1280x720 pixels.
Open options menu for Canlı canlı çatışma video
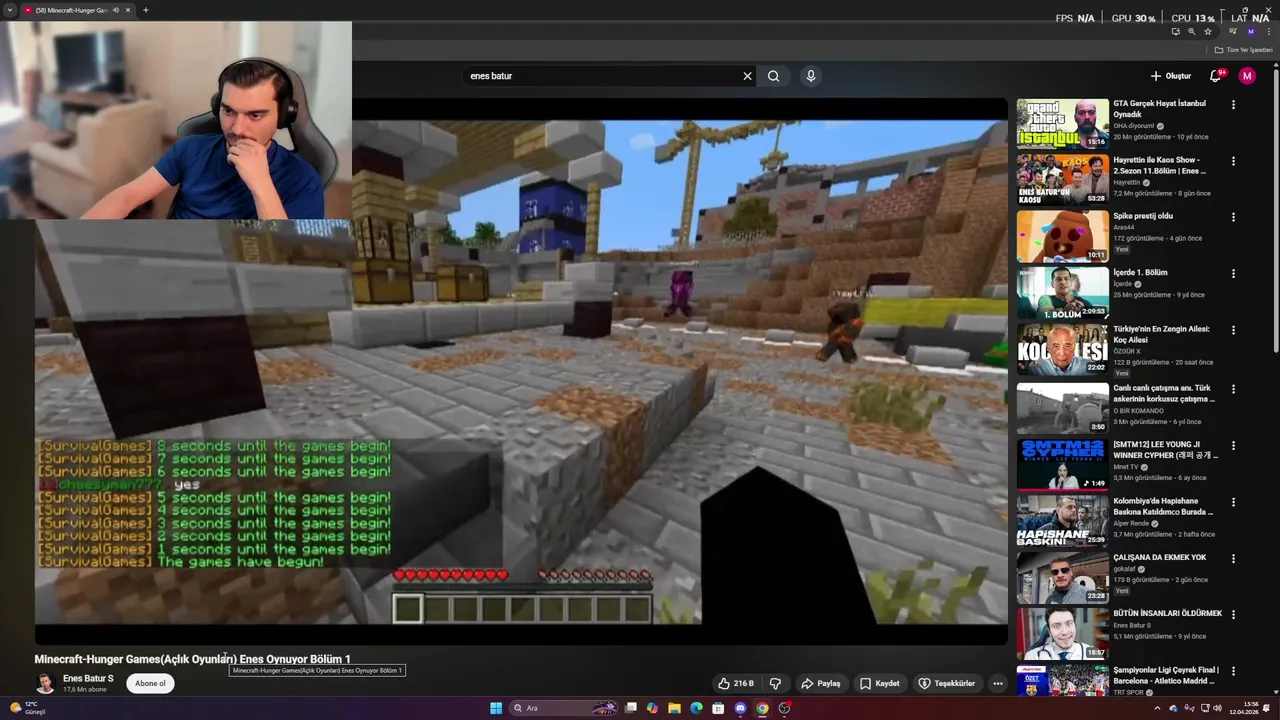[1233, 389]
